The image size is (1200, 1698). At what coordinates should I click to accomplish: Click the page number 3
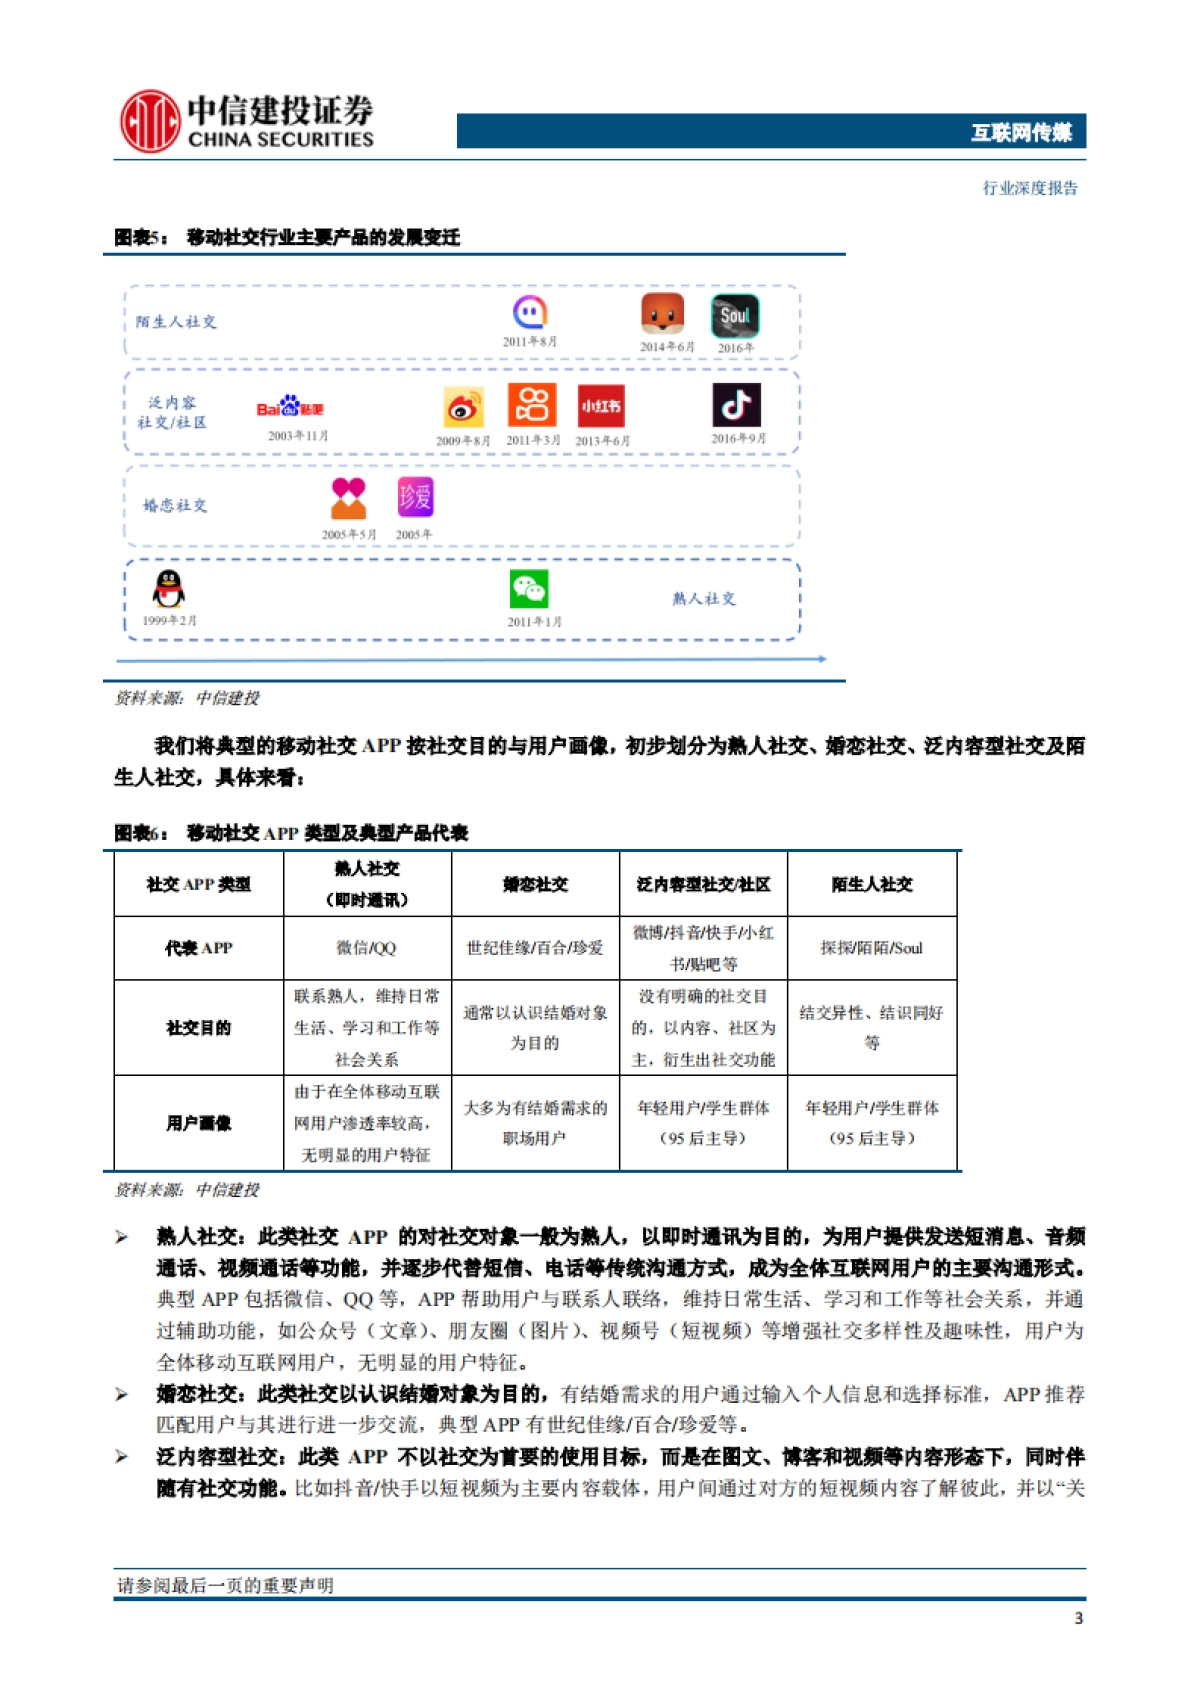click(1078, 1619)
